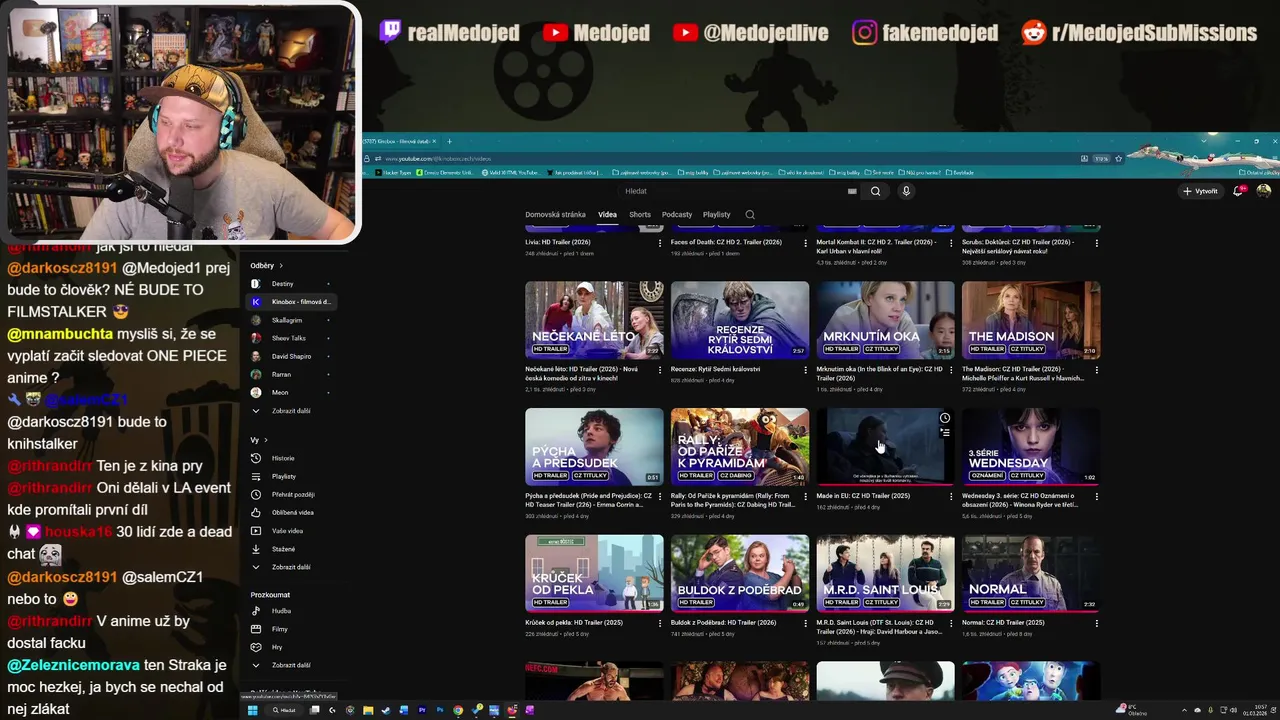The height and width of the screenshot is (720, 1280).
Task: Click Add to queue icon on Made in EU thumbnail
Action: tap(944, 433)
